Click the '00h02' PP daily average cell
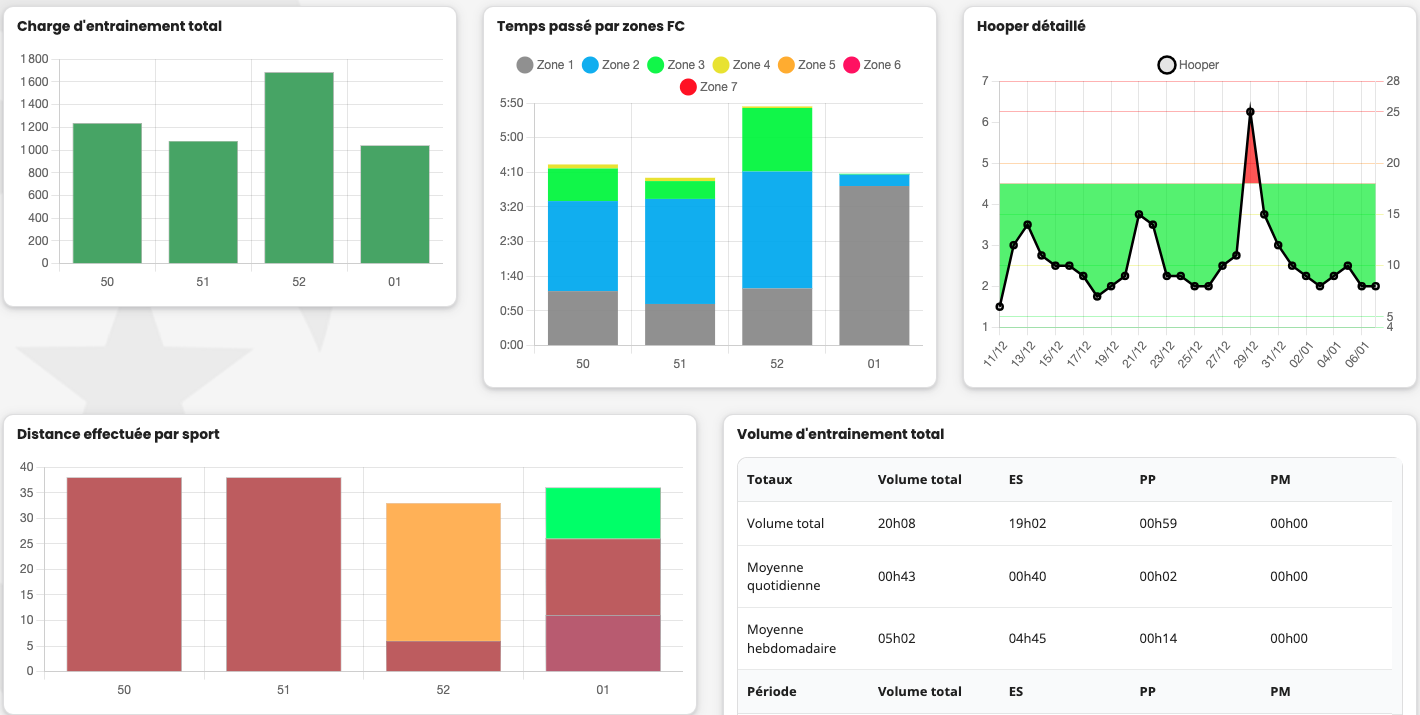 pyautogui.click(x=1158, y=577)
